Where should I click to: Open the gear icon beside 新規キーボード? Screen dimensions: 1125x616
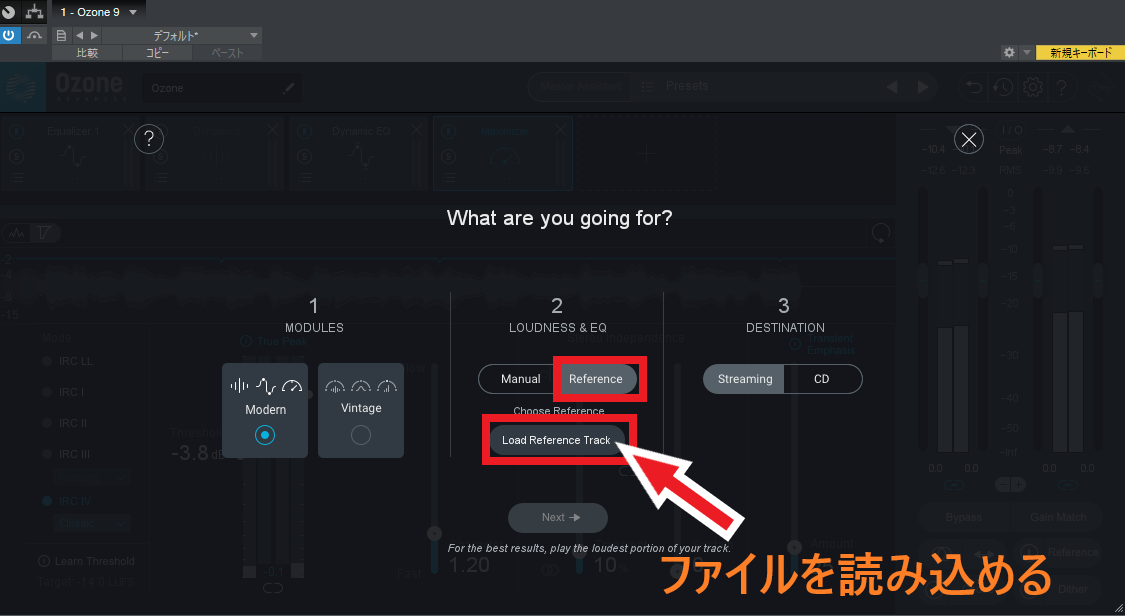[1009, 52]
